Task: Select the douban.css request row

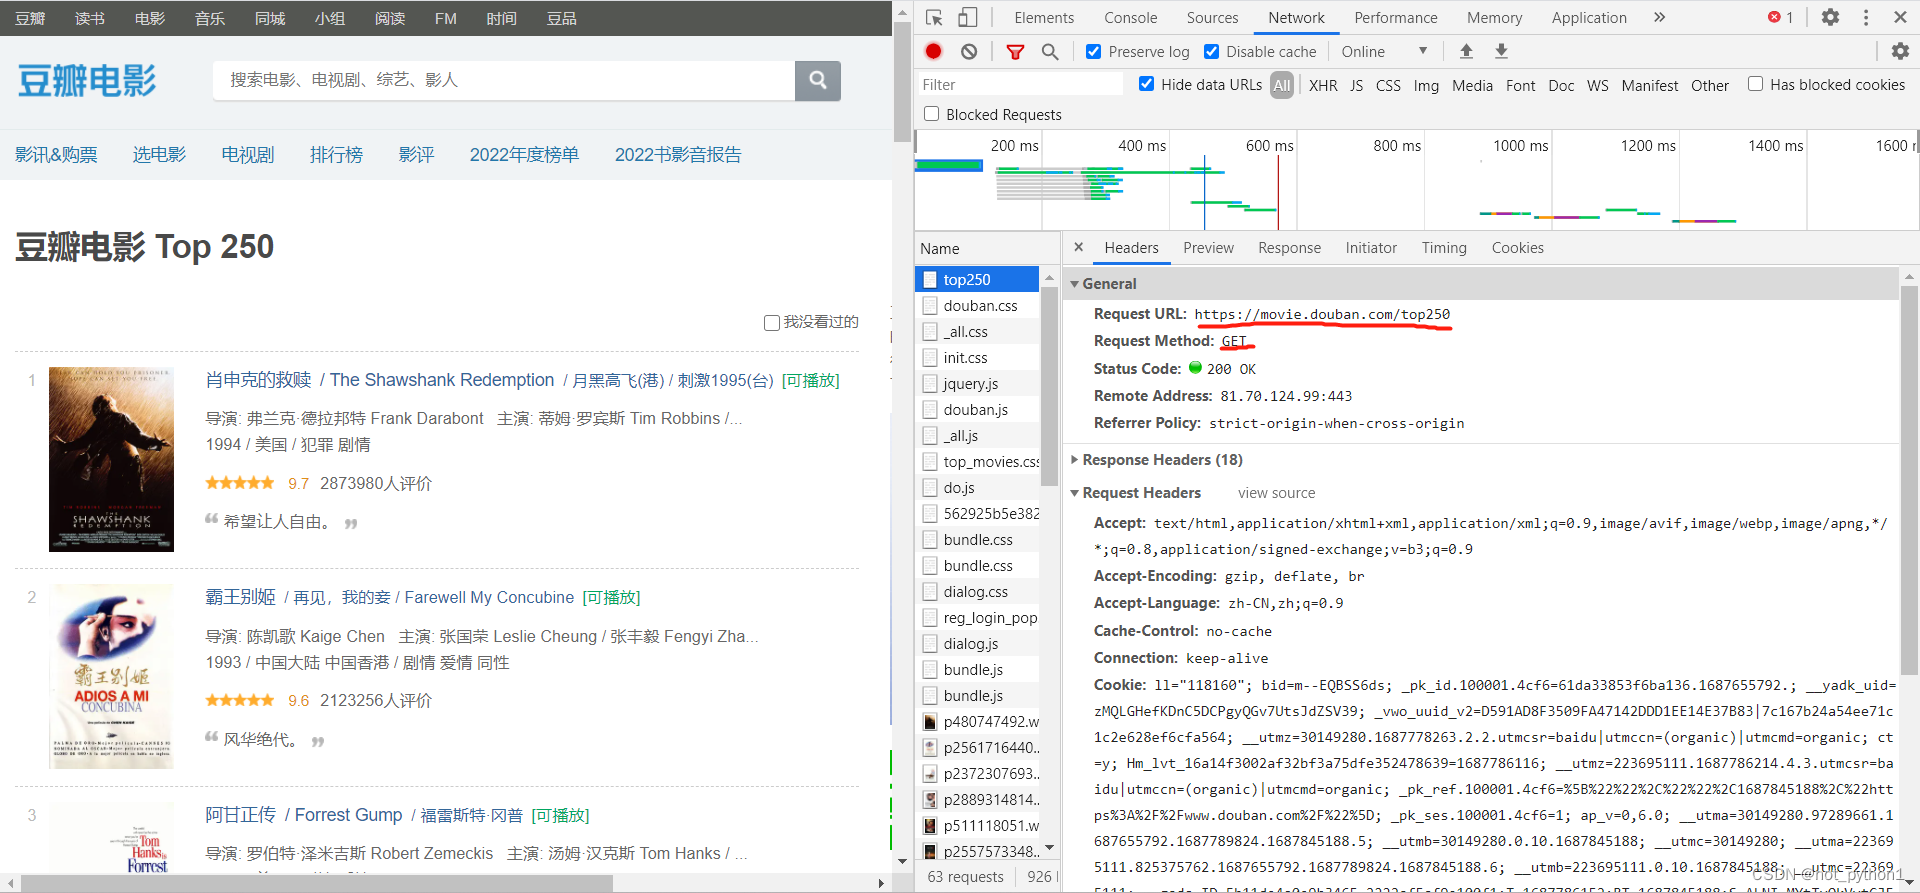Action: click(x=977, y=305)
